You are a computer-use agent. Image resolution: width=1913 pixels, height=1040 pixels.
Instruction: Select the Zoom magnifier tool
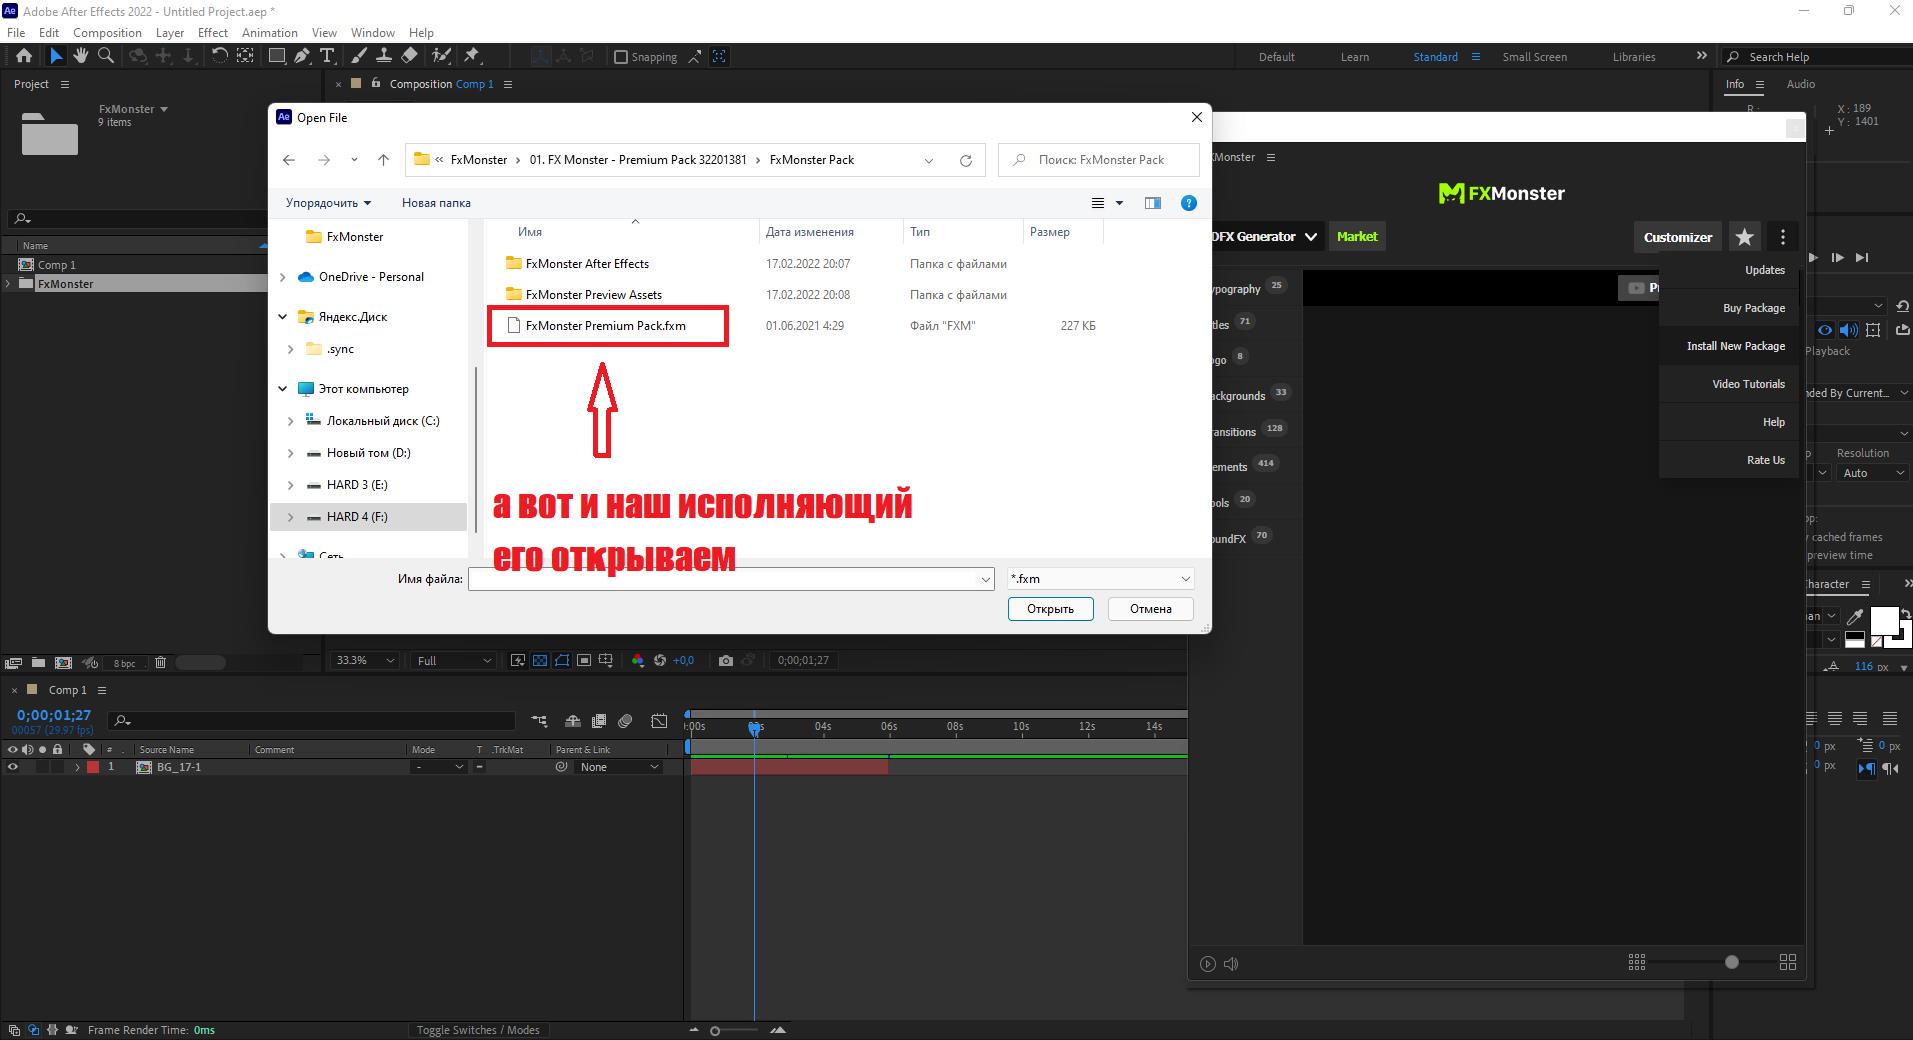coord(105,56)
